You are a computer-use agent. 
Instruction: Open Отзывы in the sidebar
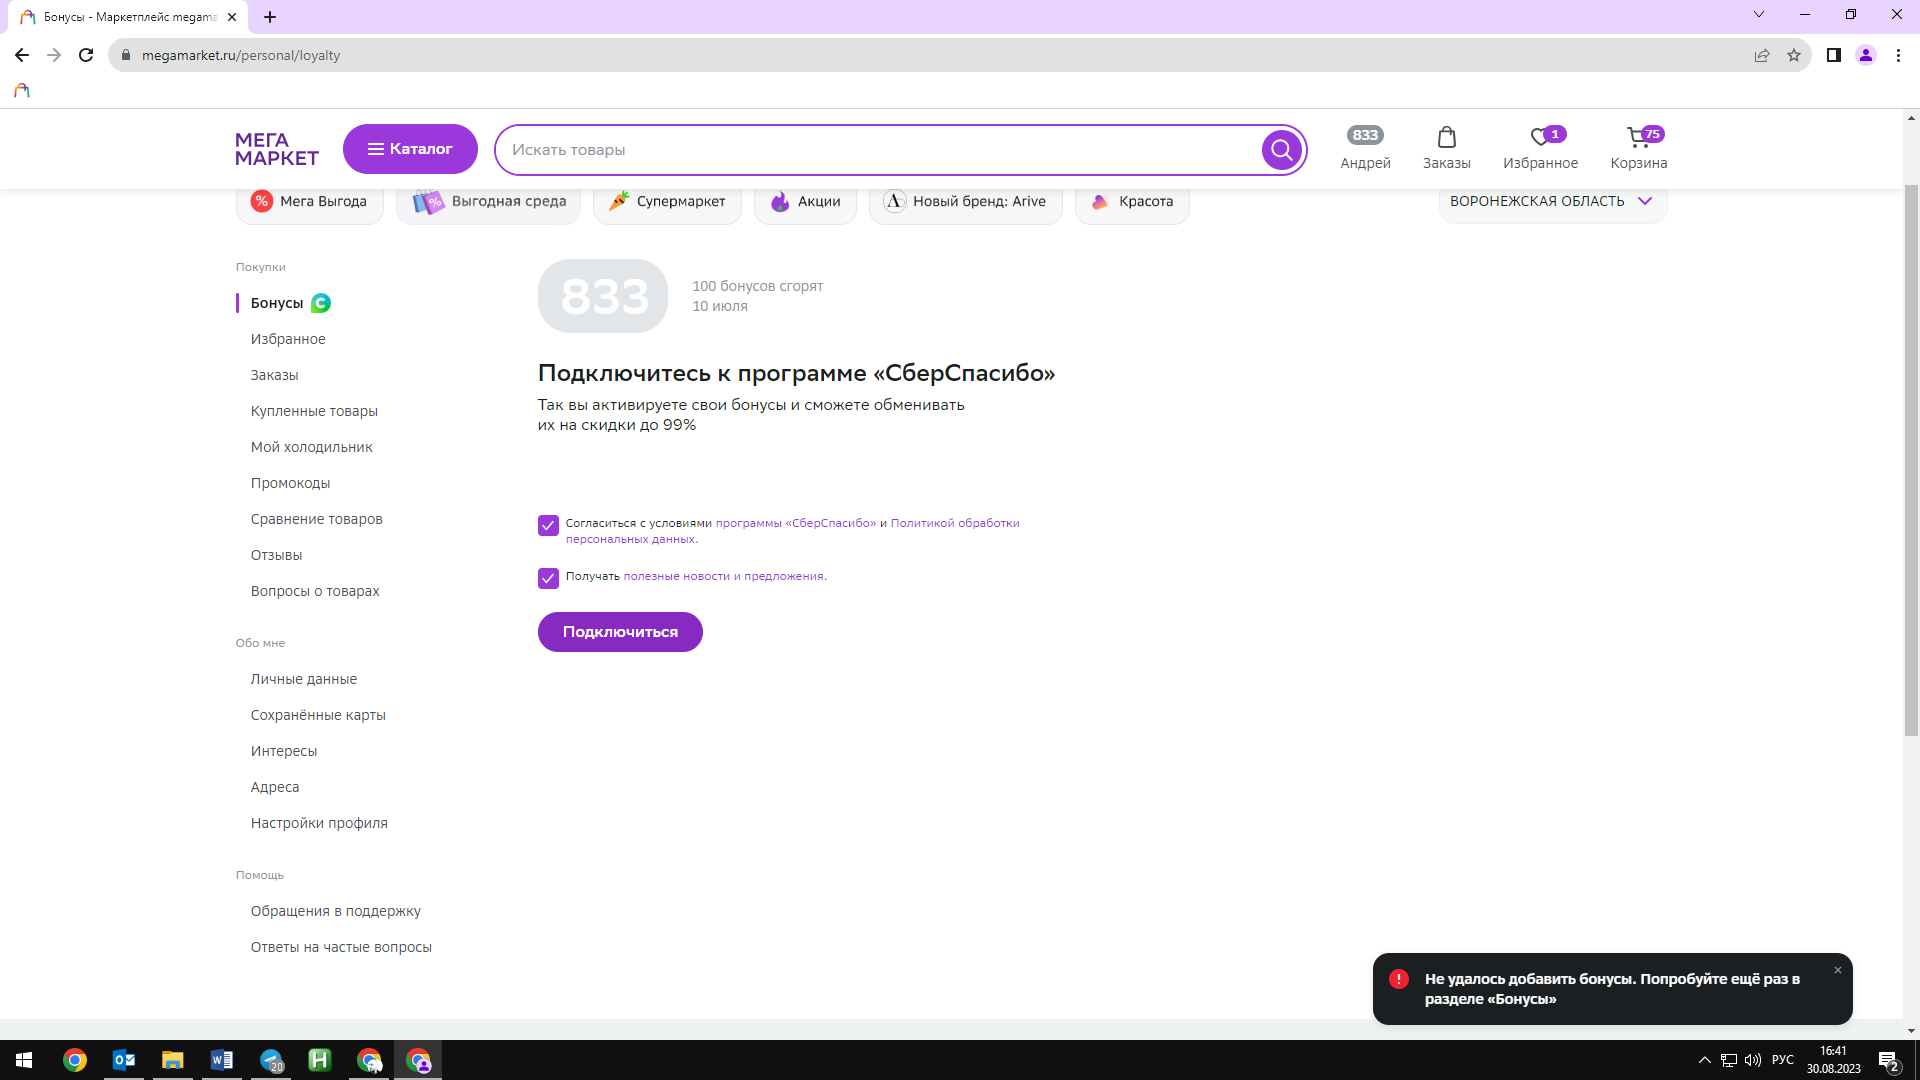point(276,555)
